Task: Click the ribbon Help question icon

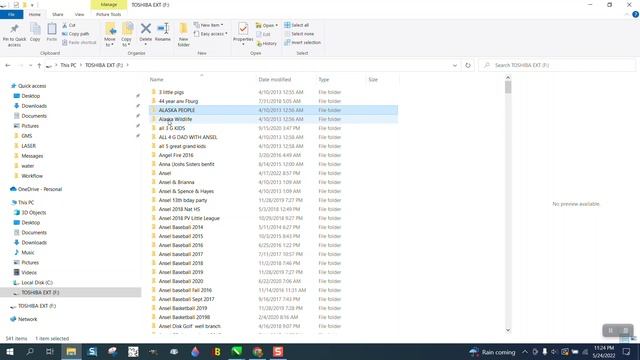Action: [635, 14]
